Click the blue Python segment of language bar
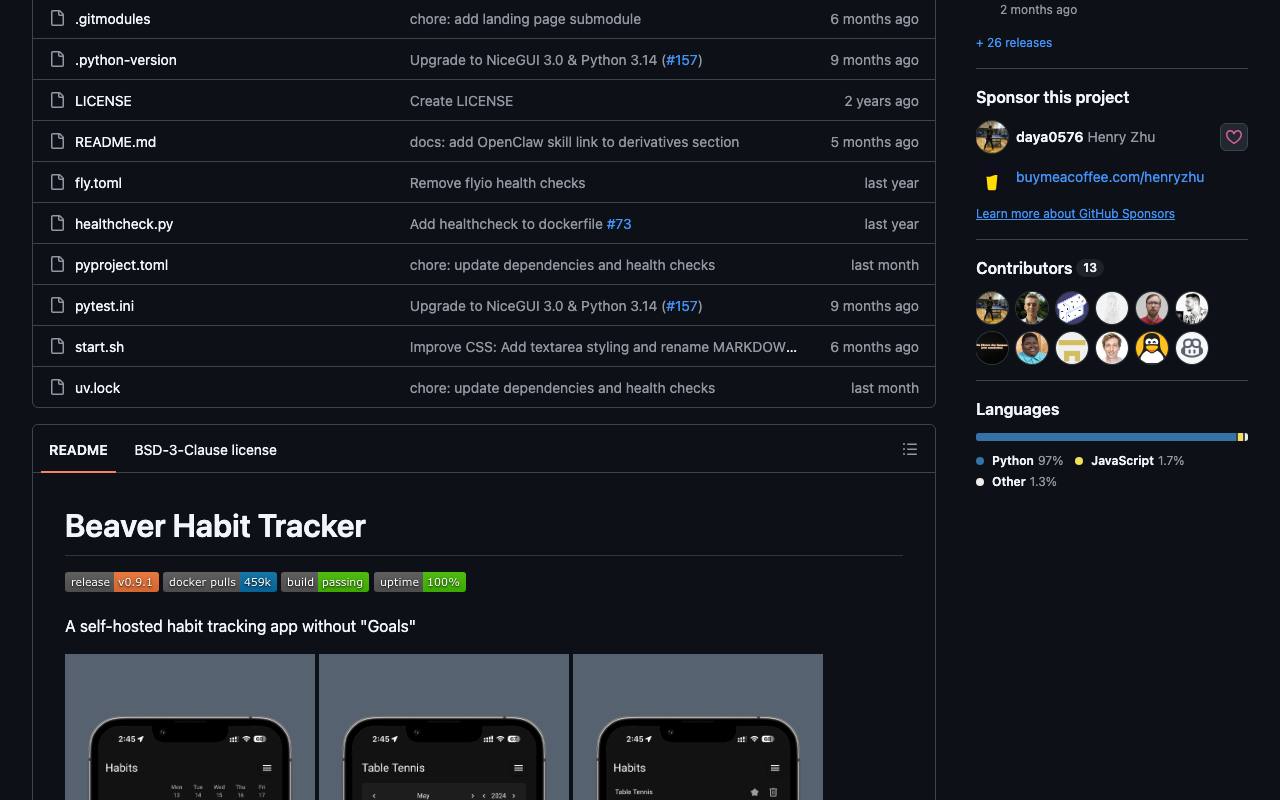 [x=1106, y=437]
